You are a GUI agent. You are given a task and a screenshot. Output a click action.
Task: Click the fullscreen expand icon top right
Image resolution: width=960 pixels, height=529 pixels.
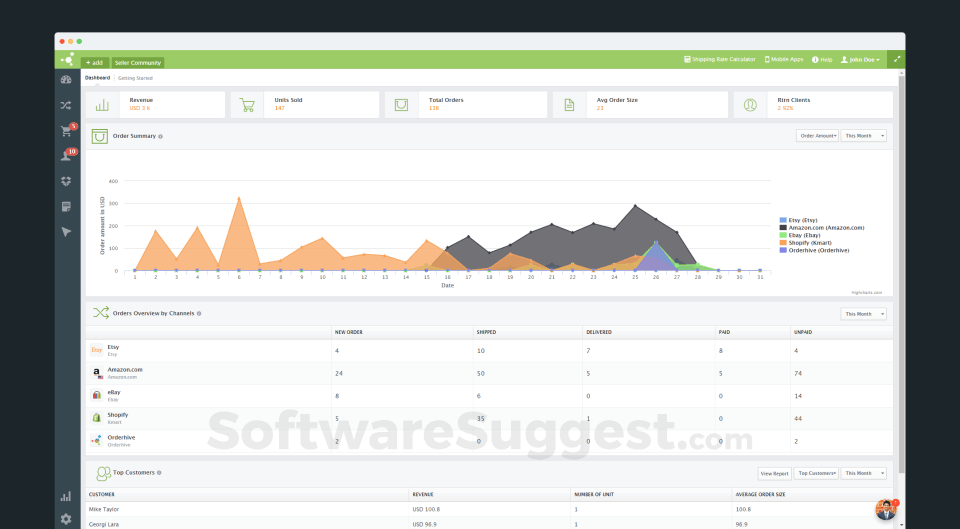click(x=896, y=59)
